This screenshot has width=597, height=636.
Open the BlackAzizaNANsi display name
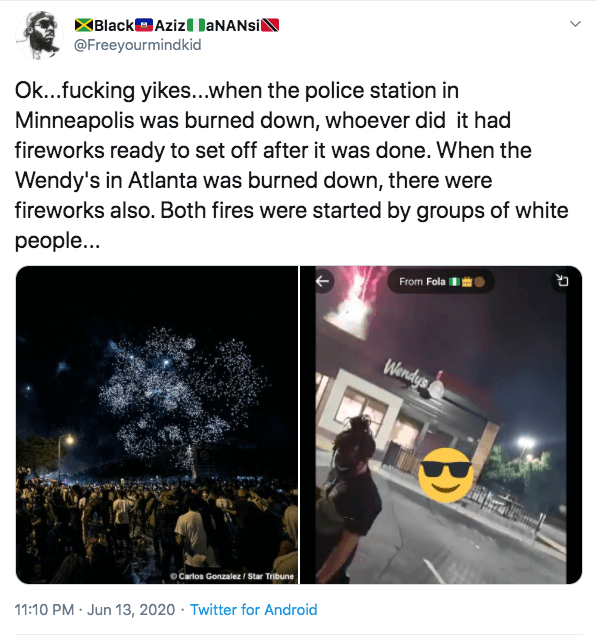[x=177, y=26]
